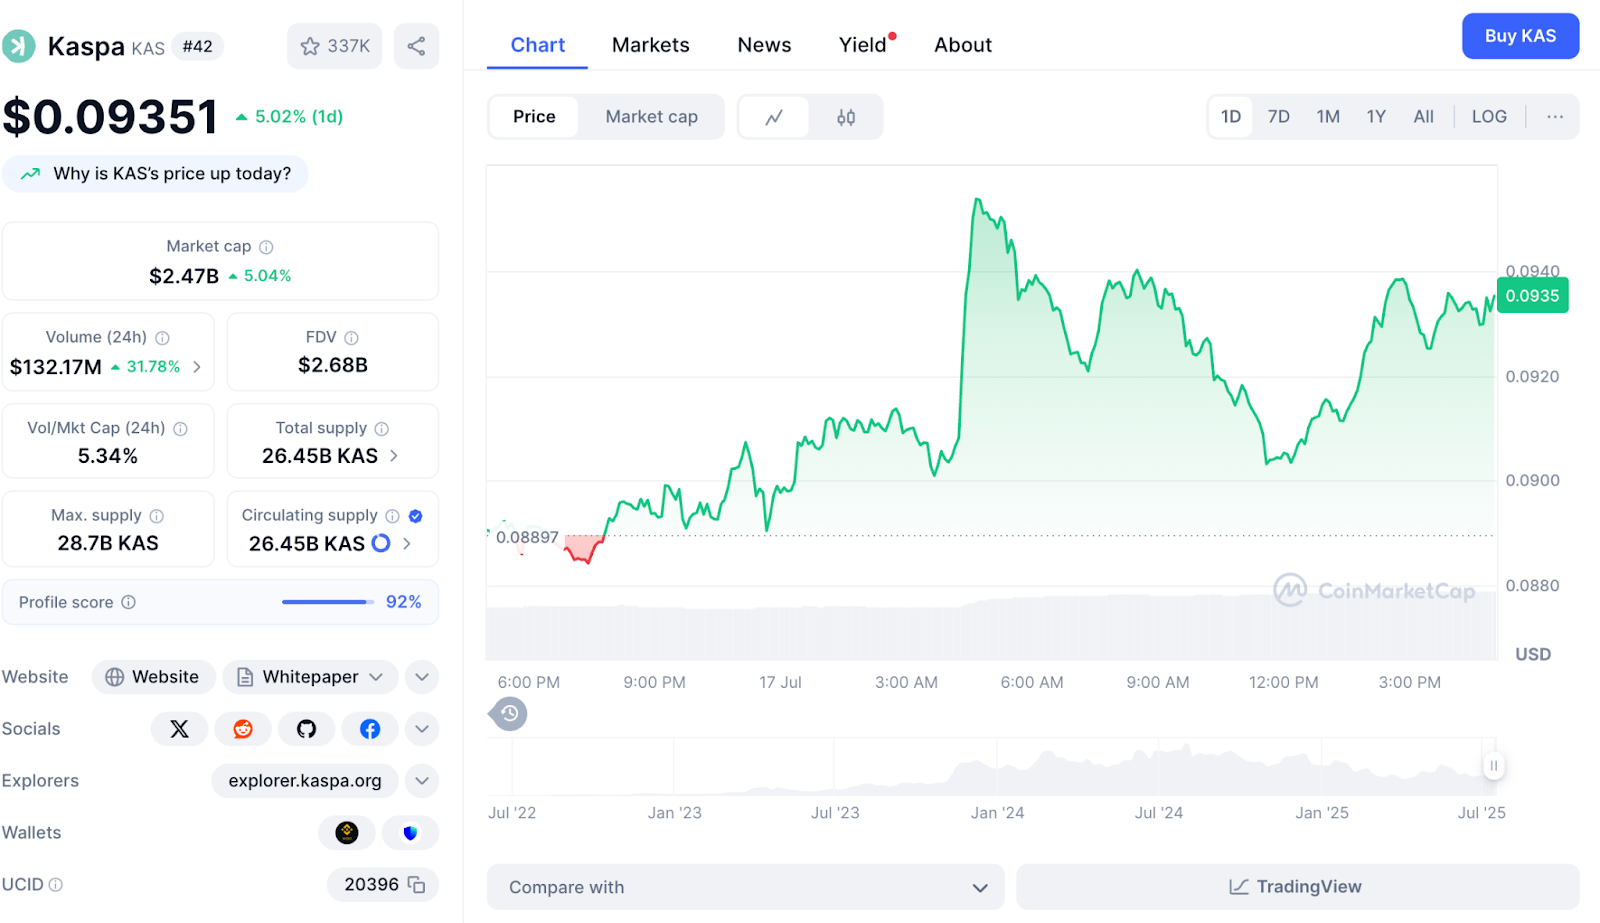Open the Markets tab
1600x923 pixels.
[x=650, y=45]
